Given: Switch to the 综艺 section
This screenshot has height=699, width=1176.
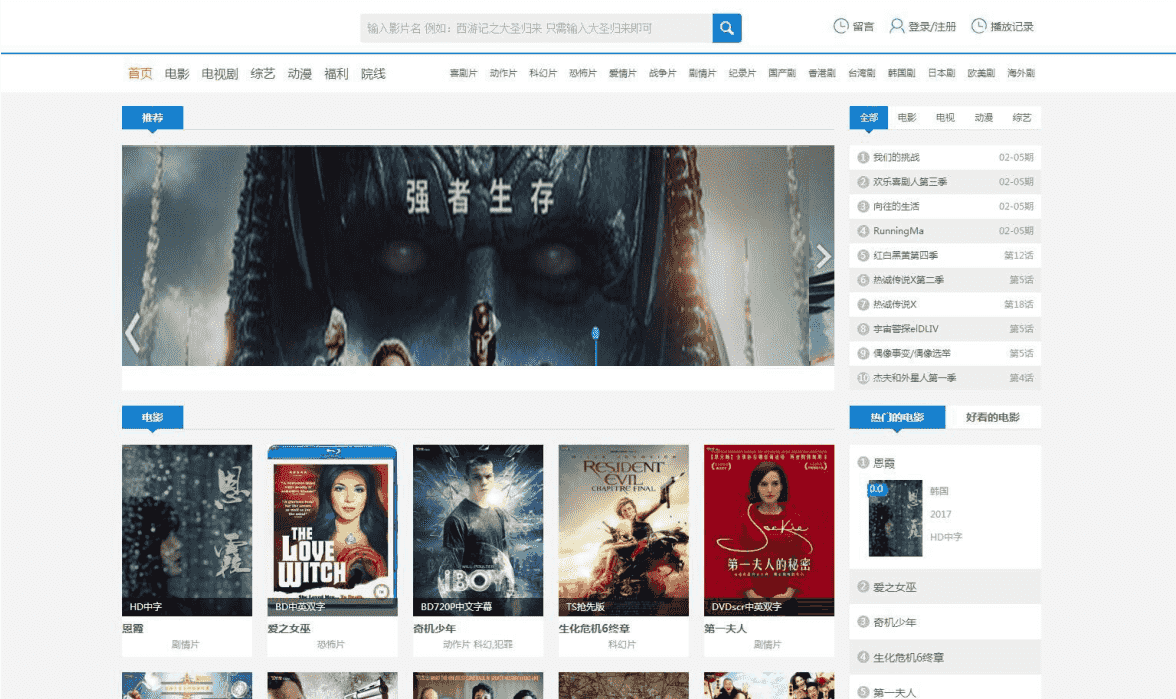Looking at the screenshot, I should click(260, 73).
